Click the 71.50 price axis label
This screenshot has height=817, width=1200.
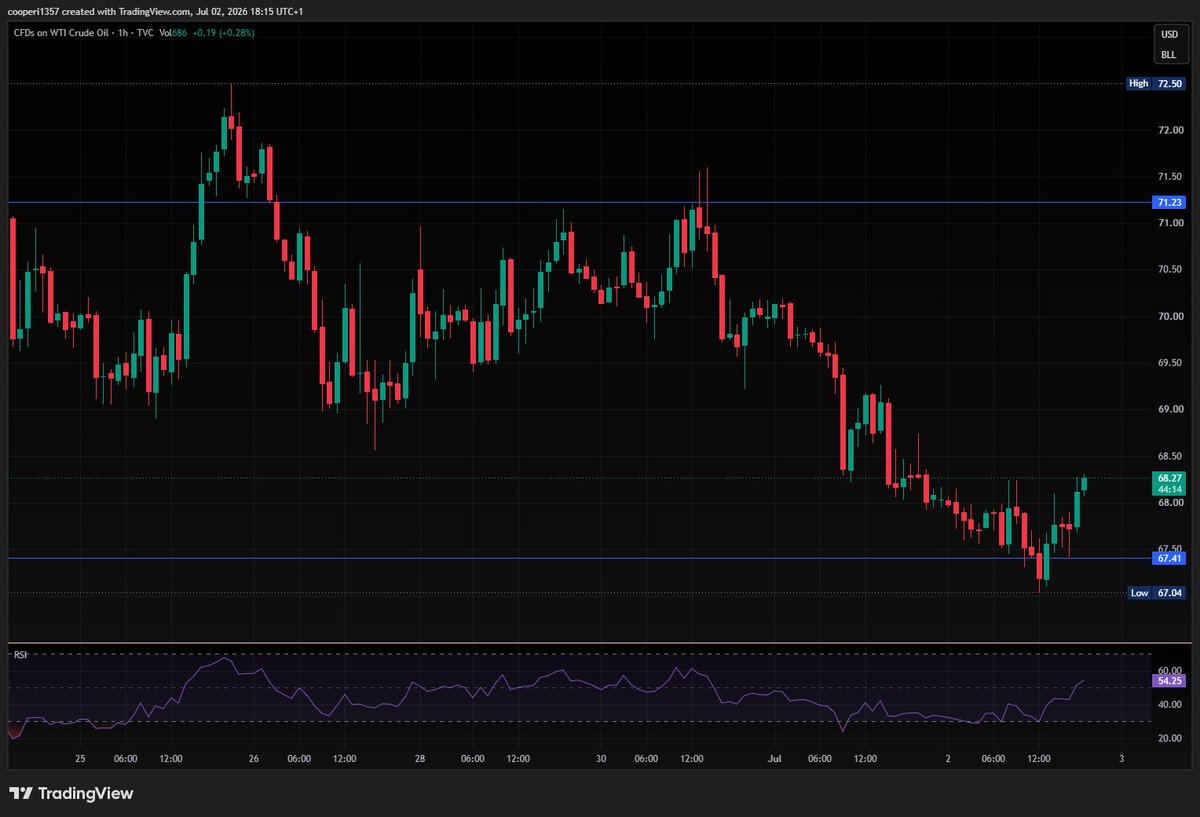[x=1169, y=177]
